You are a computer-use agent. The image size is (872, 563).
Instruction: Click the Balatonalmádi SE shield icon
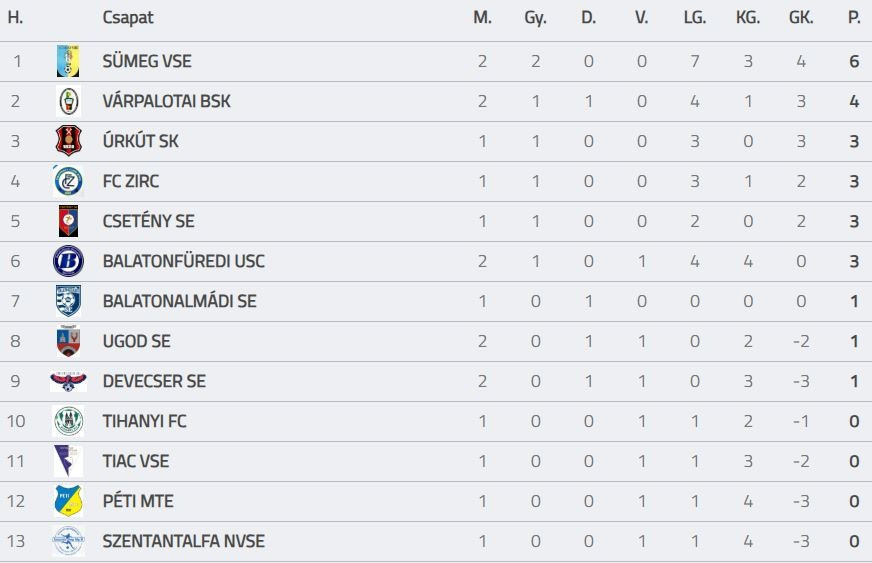(x=68, y=301)
